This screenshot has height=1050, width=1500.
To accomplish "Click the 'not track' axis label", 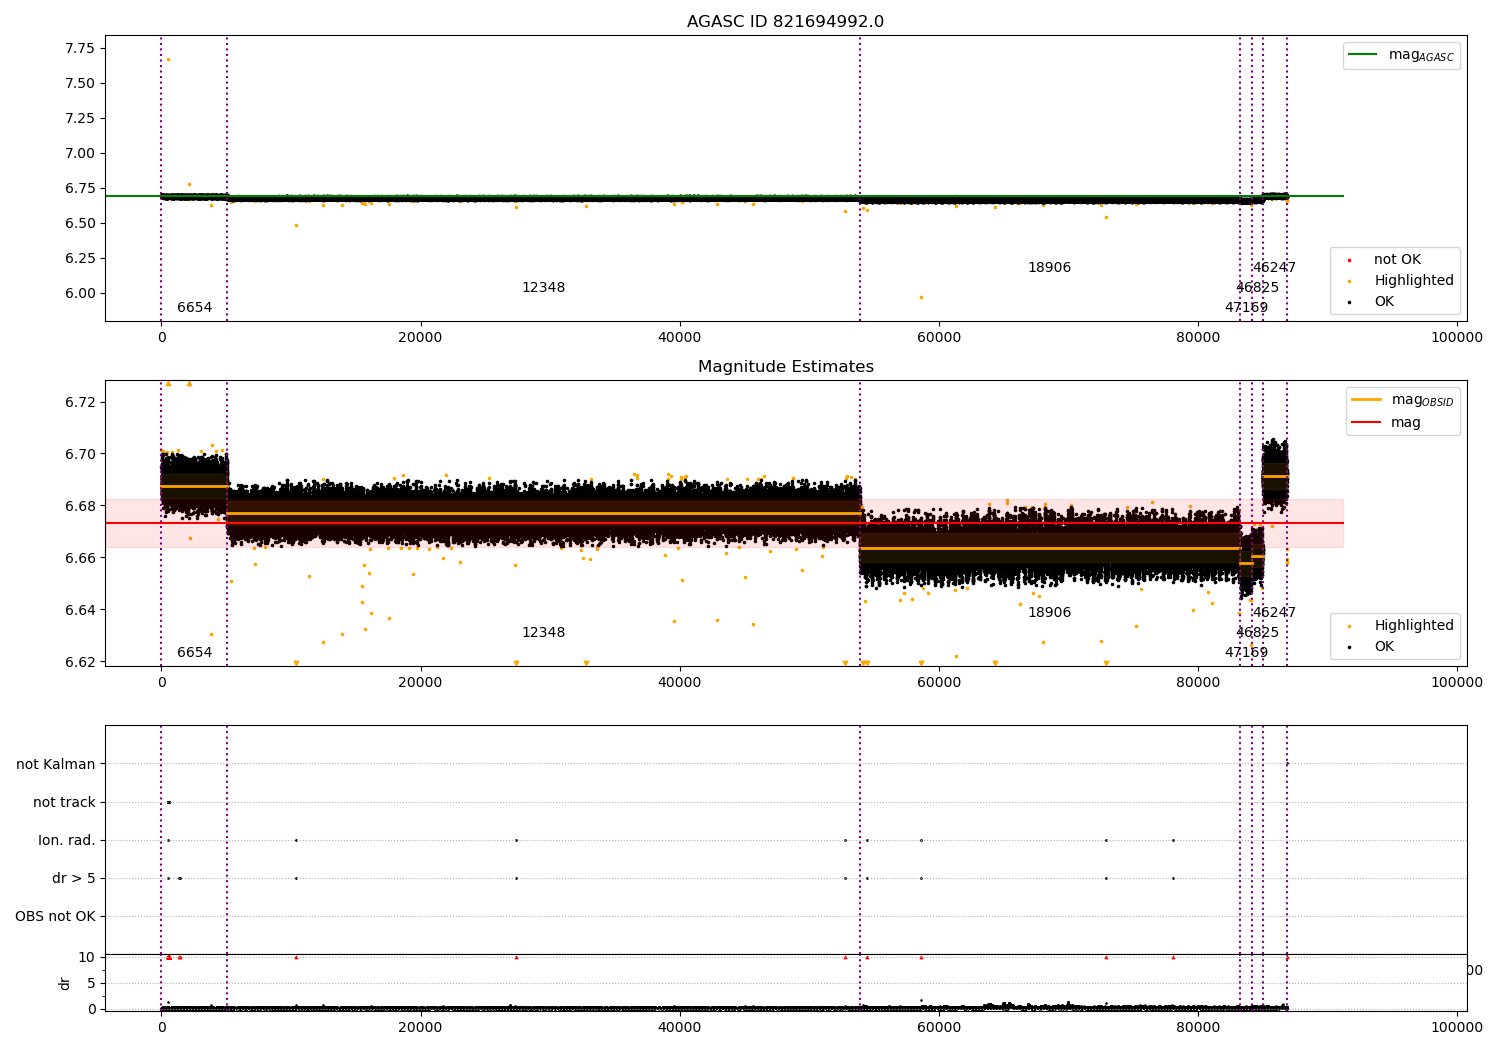I will [x=64, y=803].
